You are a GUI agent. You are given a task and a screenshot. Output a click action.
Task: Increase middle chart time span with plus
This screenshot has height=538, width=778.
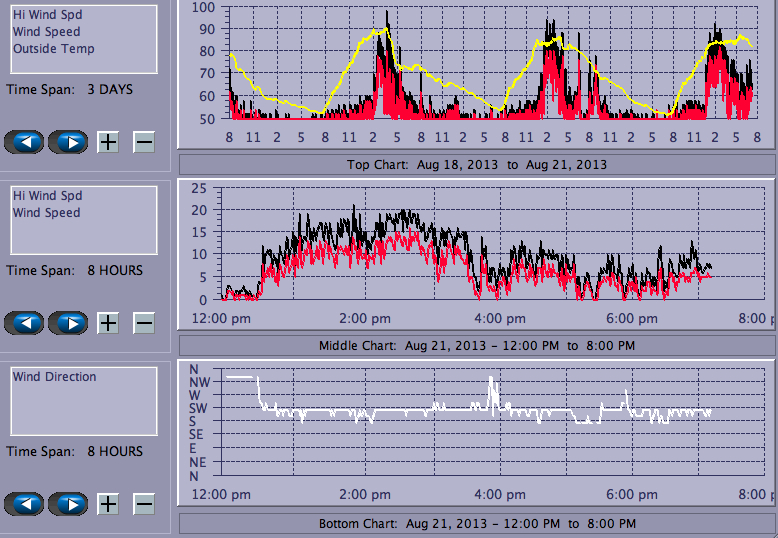[108, 323]
